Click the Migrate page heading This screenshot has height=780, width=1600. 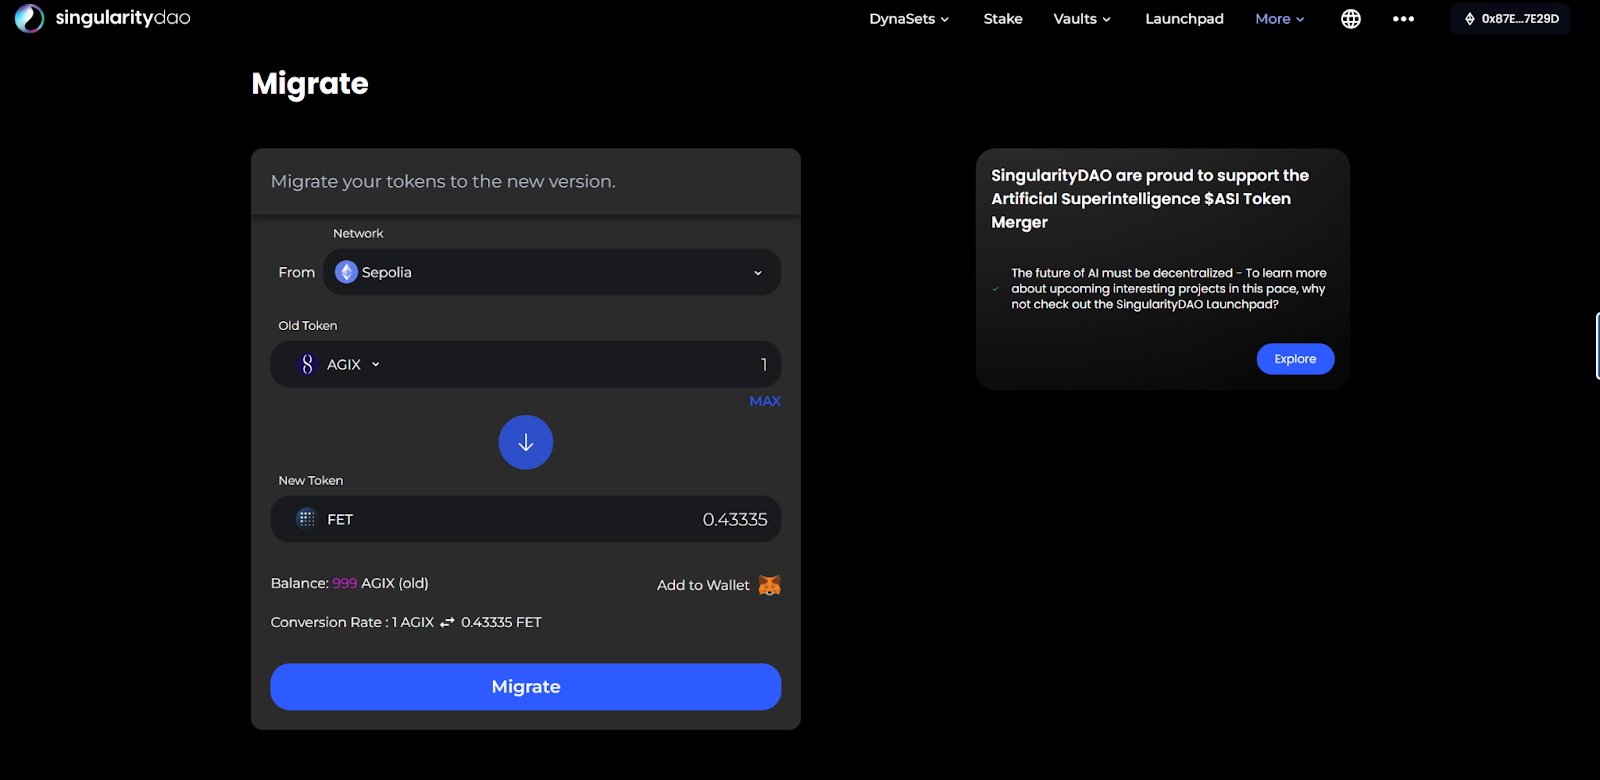tap(310, 84)
